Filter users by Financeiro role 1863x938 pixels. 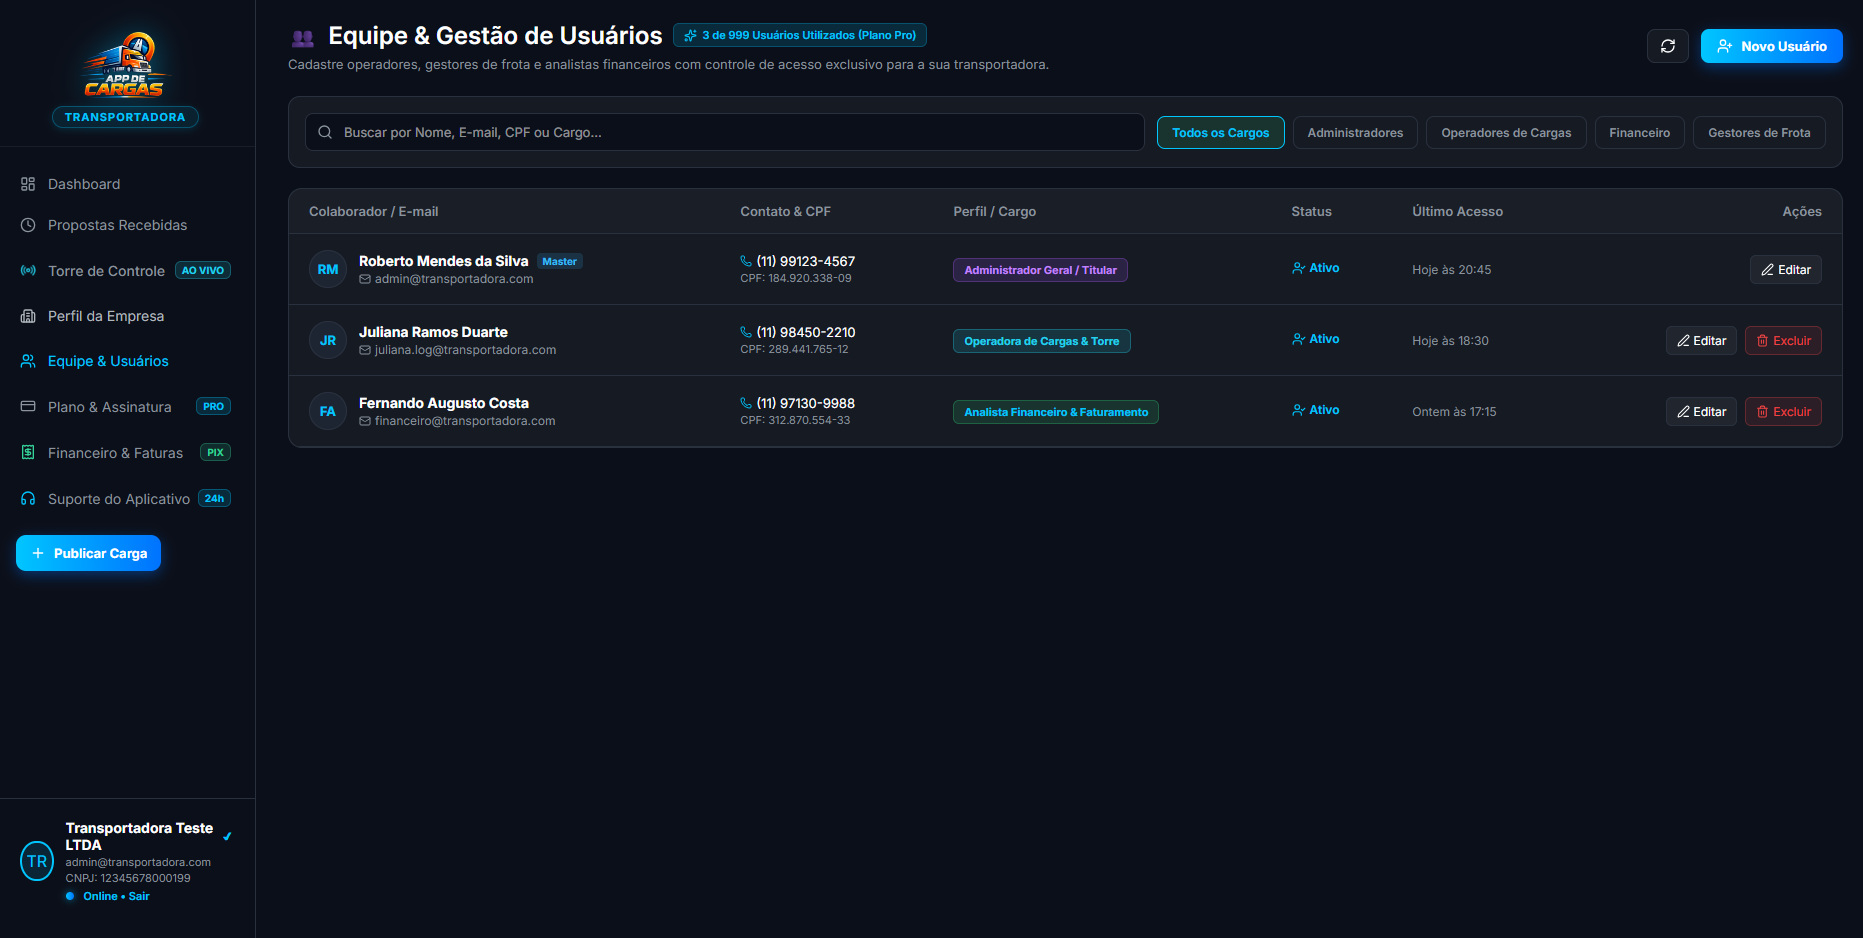click(x=1639, y=133)
